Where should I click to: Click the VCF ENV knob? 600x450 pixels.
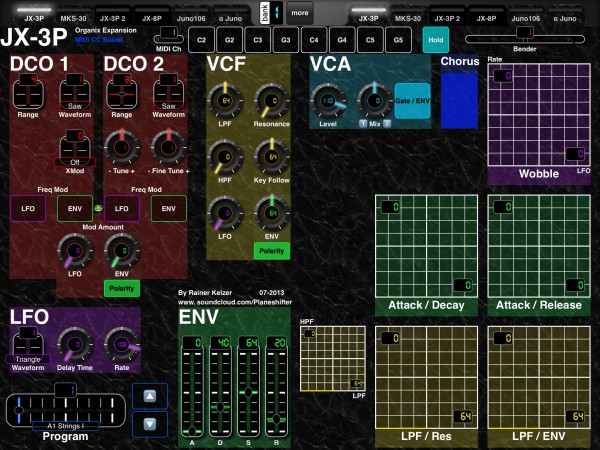click(x=272, y=214)
